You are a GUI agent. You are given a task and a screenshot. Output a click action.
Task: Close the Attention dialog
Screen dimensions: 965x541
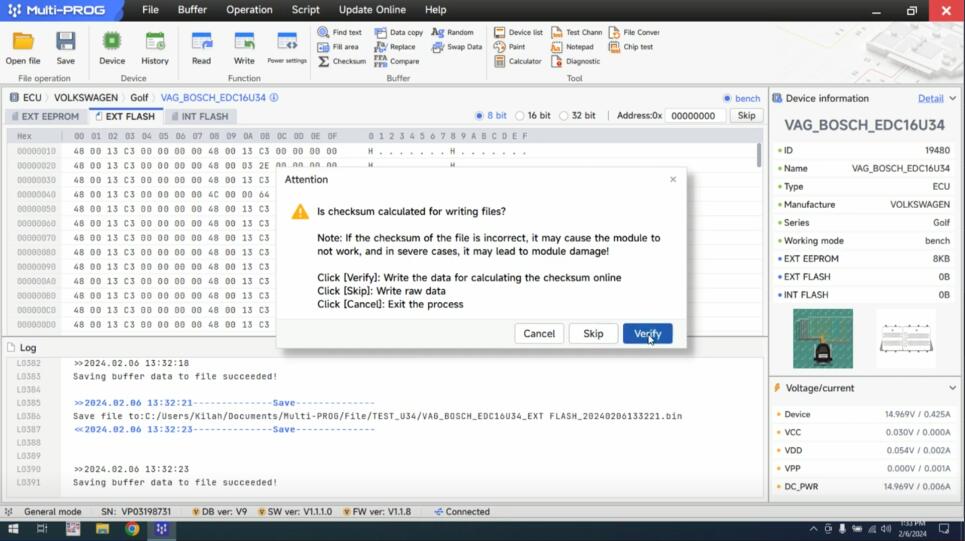point(673,179)
